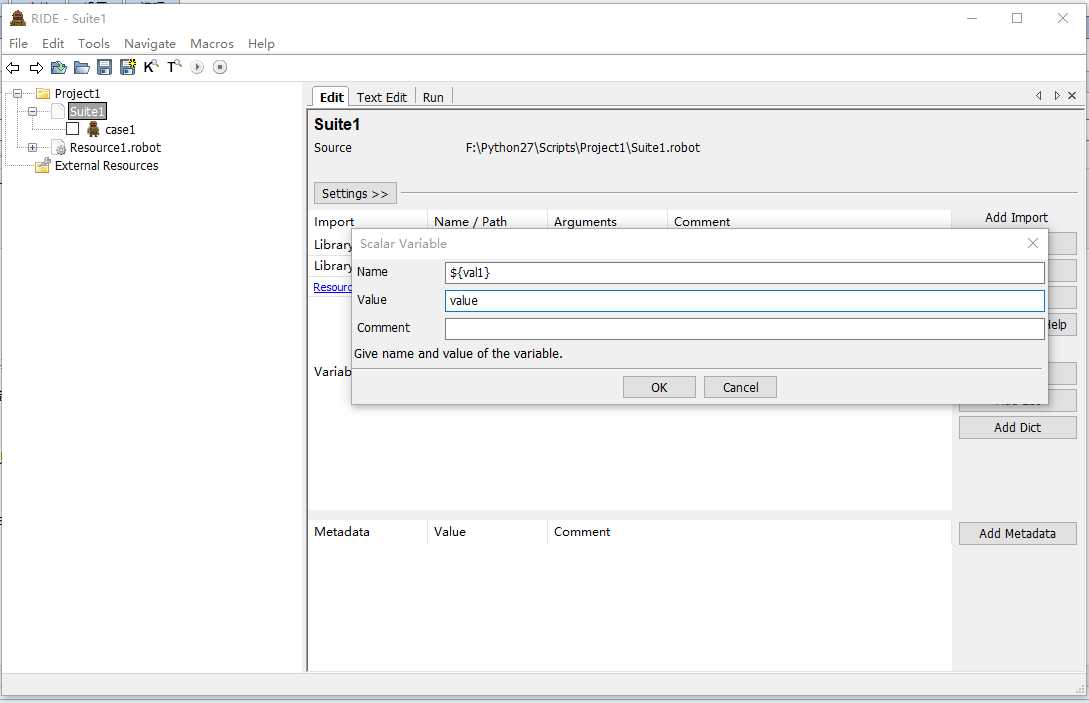The width and height of the screenshot is (1089, 703).
Task: Click the Resource1.robot file icon
Action: tap(59, 147)
